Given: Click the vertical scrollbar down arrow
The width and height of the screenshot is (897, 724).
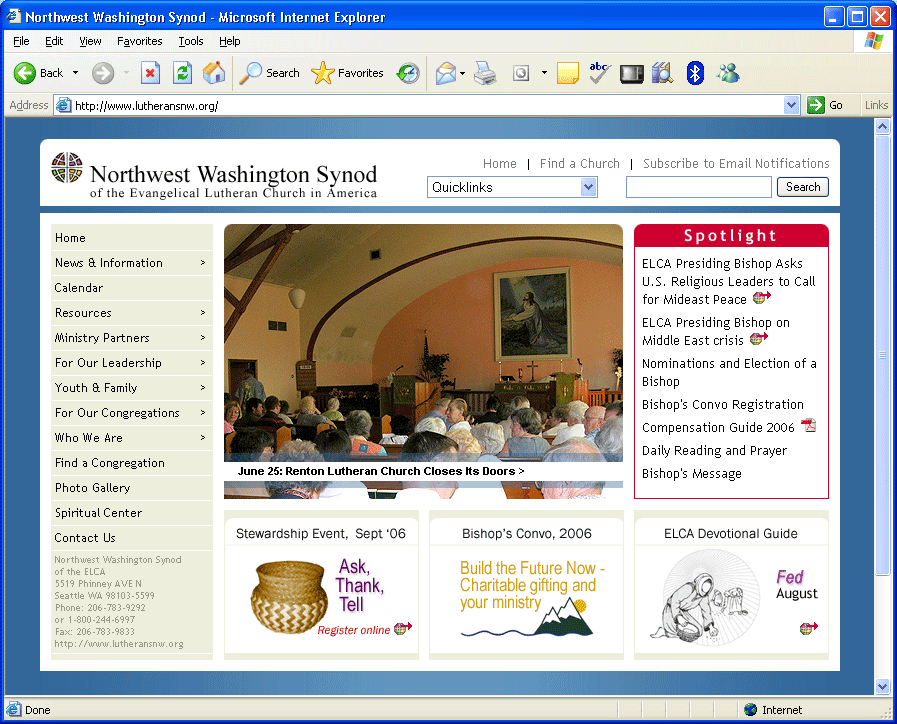Looking at the screenshot, I should pyautogui.click(x=882, y=686).
